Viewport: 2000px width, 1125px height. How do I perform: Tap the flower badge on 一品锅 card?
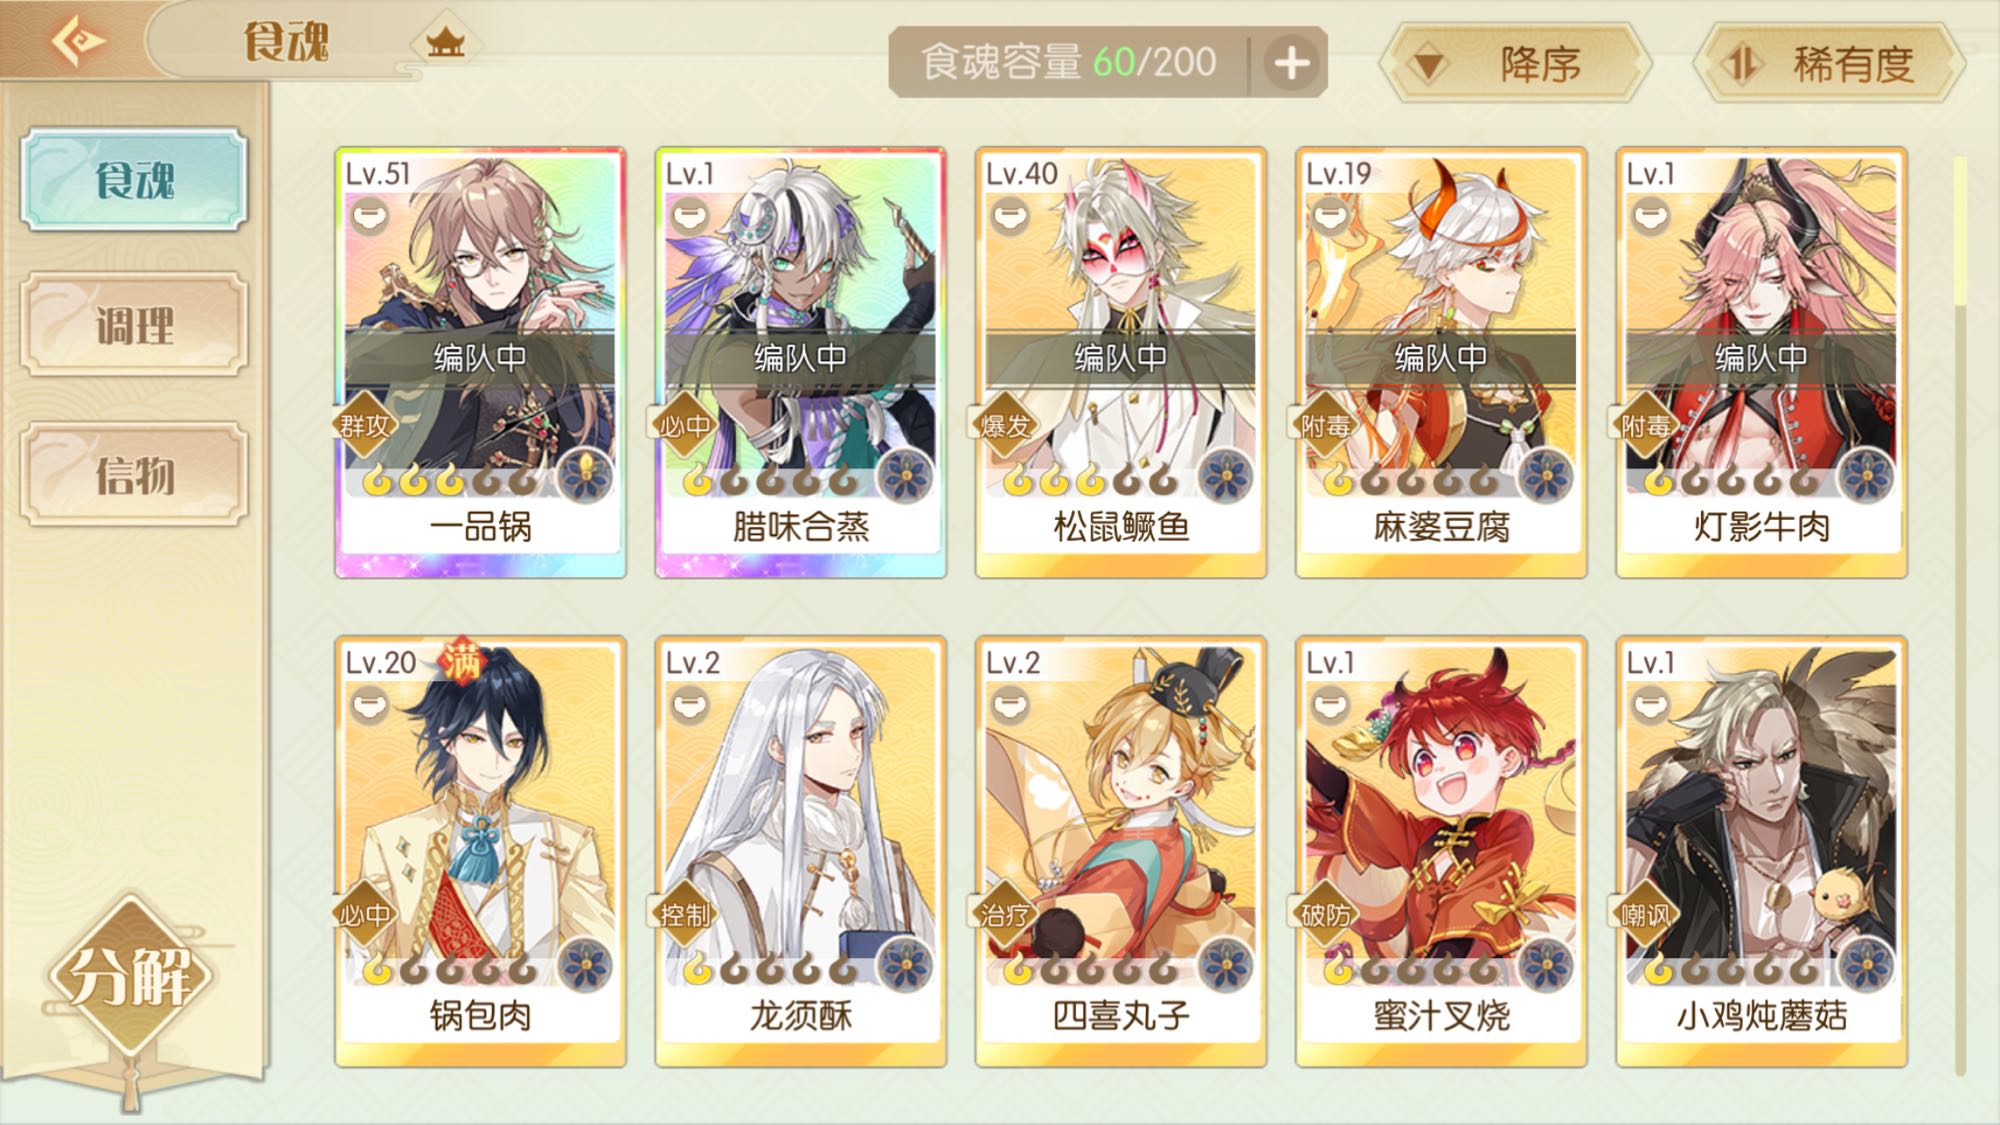click(x=585, y=476)
